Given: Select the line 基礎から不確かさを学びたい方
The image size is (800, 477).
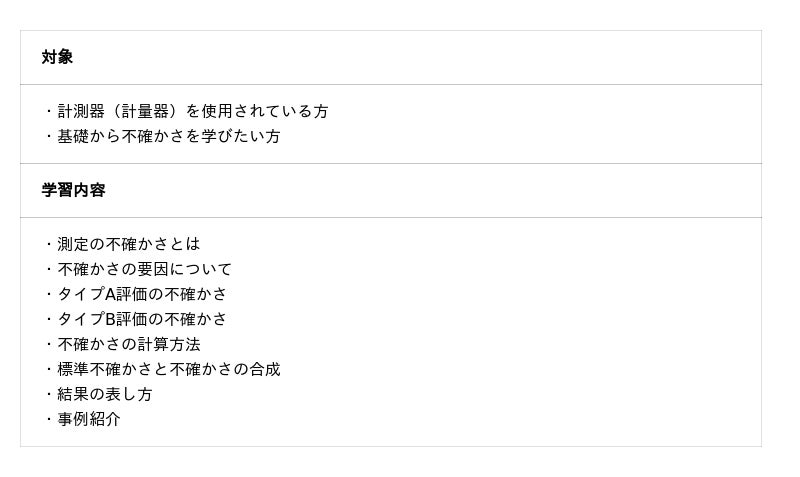Looking at the screenshot, I should point(168,136).
